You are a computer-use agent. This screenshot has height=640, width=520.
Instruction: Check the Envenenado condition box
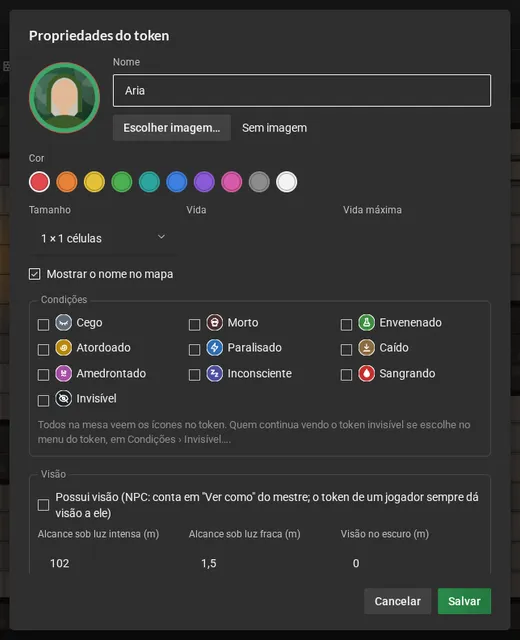346,325
